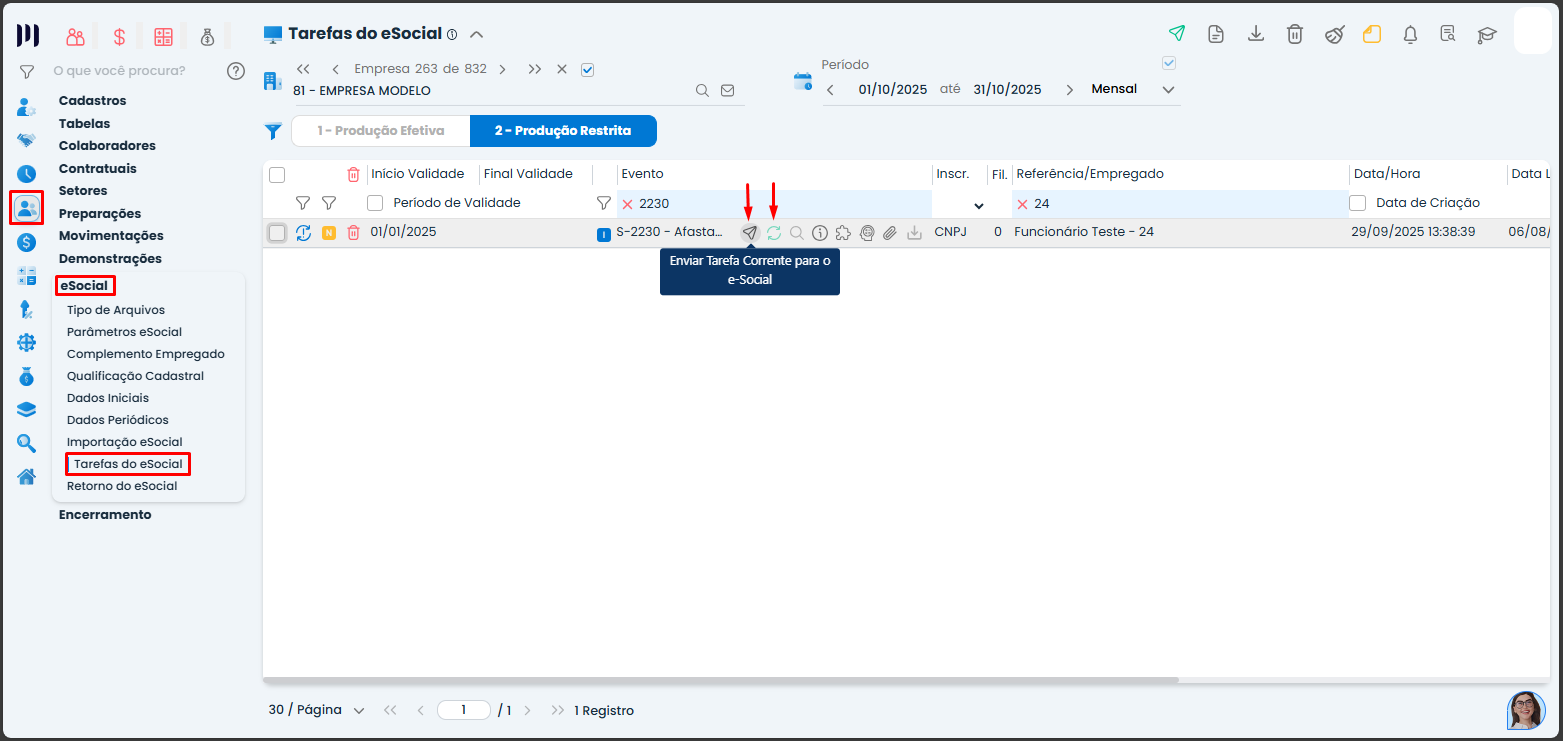Open Qualificação Cadastral in the sidebar
The height and width of the screenshot is (741, 1563).
pos(136,376)
